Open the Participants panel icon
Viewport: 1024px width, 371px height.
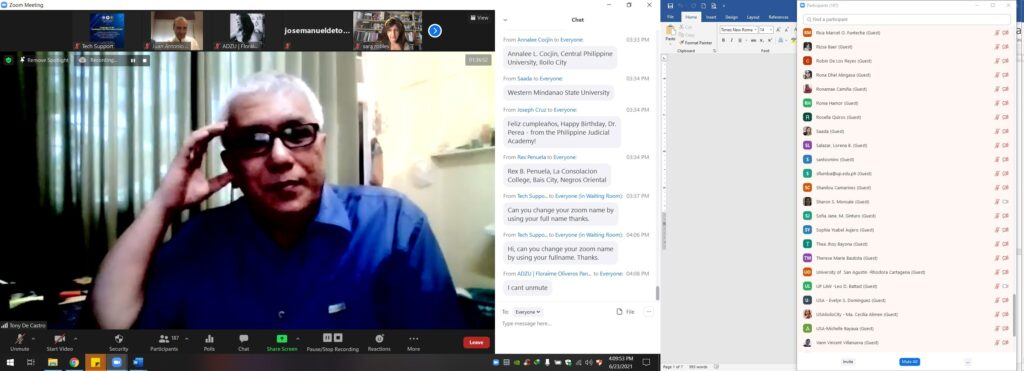point(164,338)
